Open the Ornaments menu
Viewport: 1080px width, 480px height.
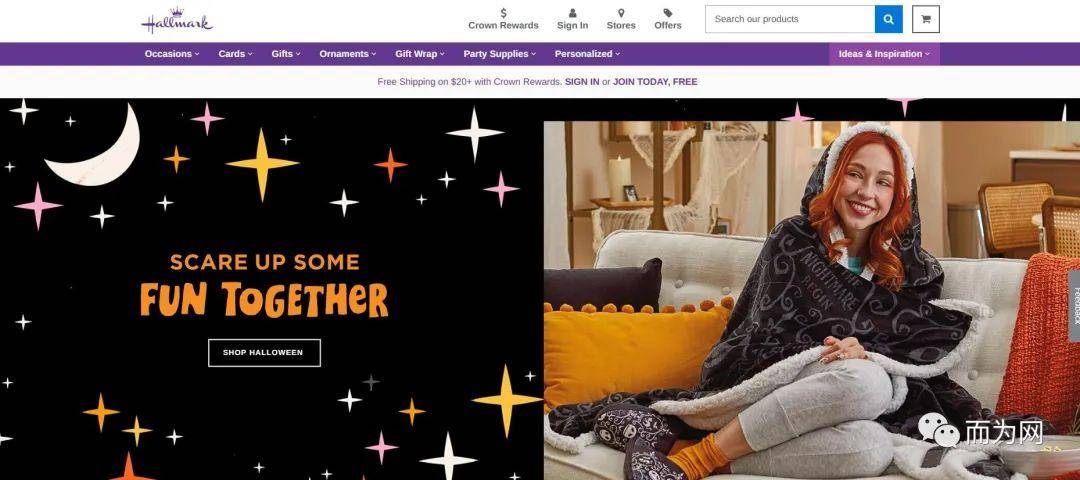click(348, 54)
